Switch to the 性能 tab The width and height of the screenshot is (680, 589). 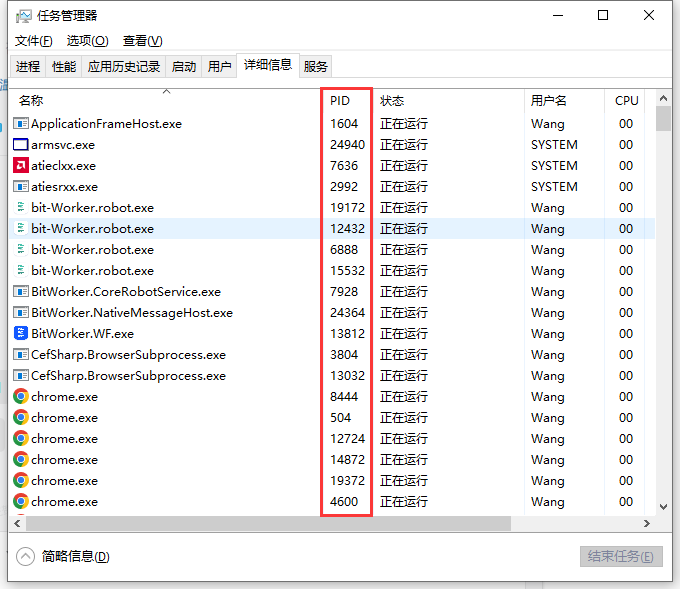pos(63,67)
